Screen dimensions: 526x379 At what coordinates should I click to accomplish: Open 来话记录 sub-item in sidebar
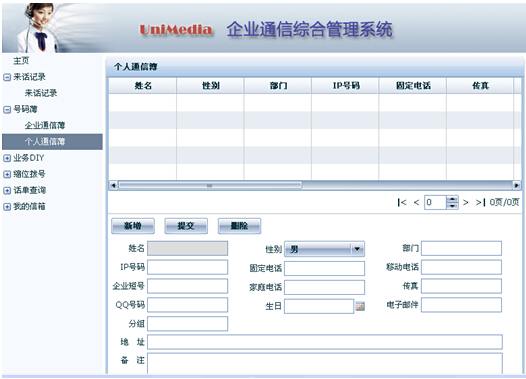41,93
